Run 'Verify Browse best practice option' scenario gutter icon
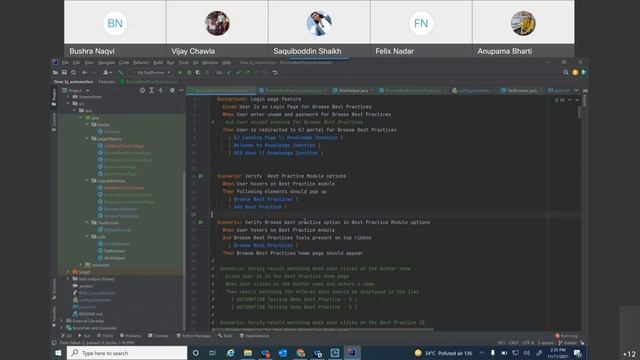 201,222
